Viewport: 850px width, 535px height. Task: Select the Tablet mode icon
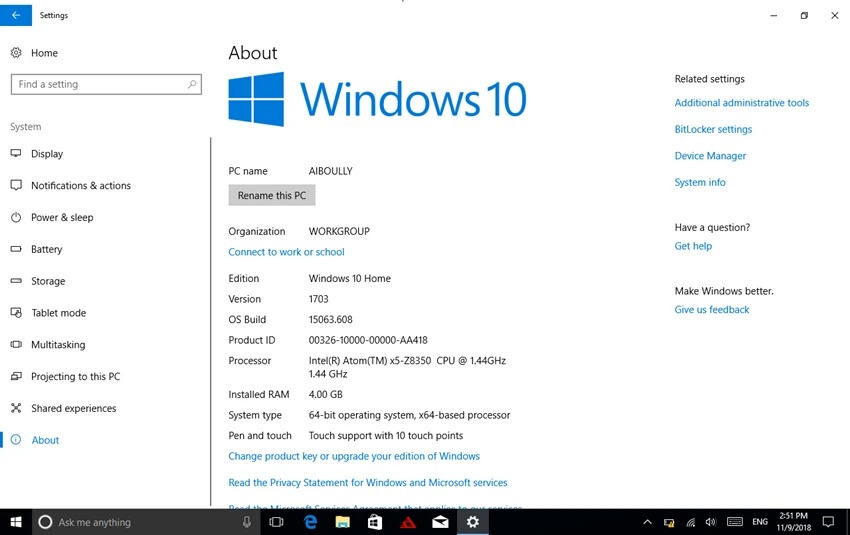tap(16, 313)
